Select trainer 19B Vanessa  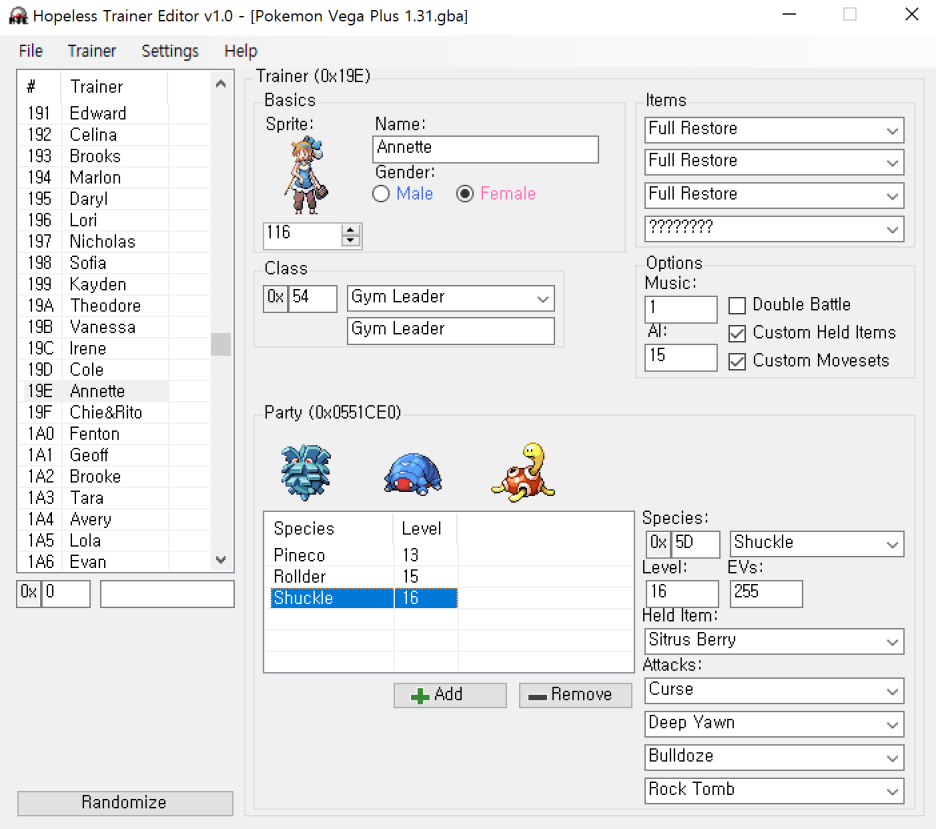[115, 327]
